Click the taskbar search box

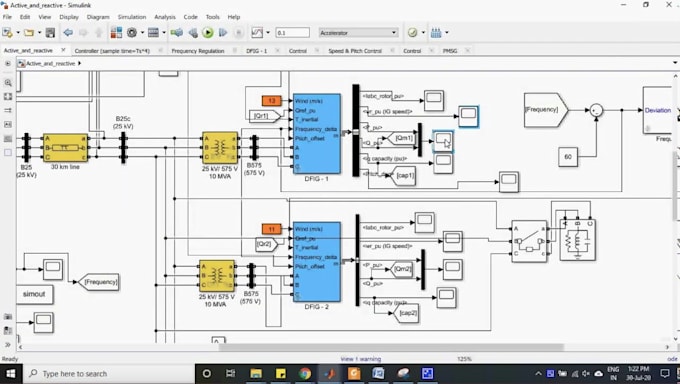[x=108, y=374]
